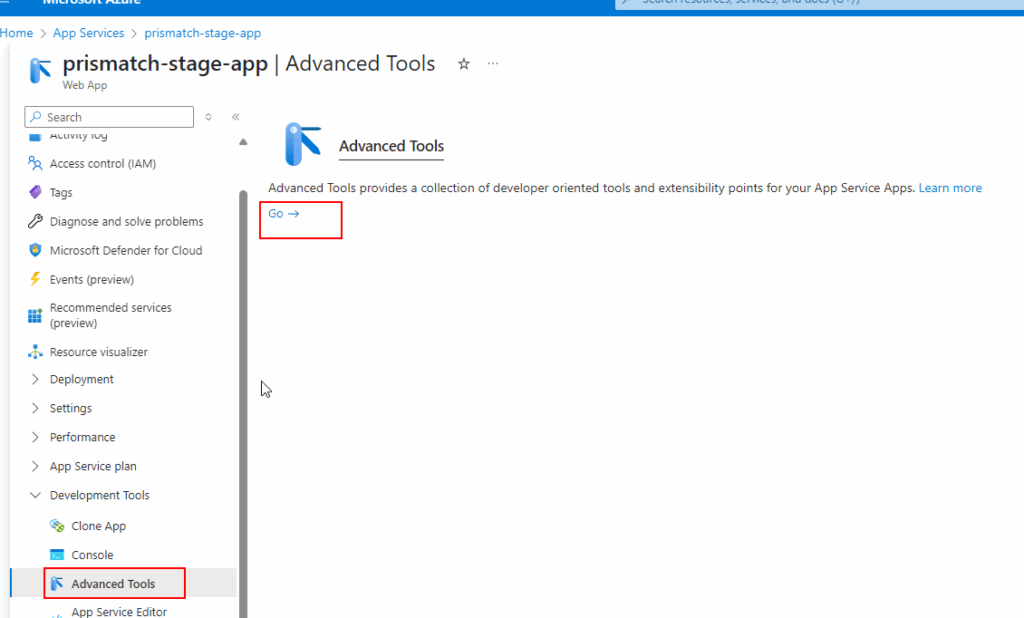Collapse the sidebar with double chevron
Image resolution: width=1024 pixels, height=618 pixels.
point(236,117)
